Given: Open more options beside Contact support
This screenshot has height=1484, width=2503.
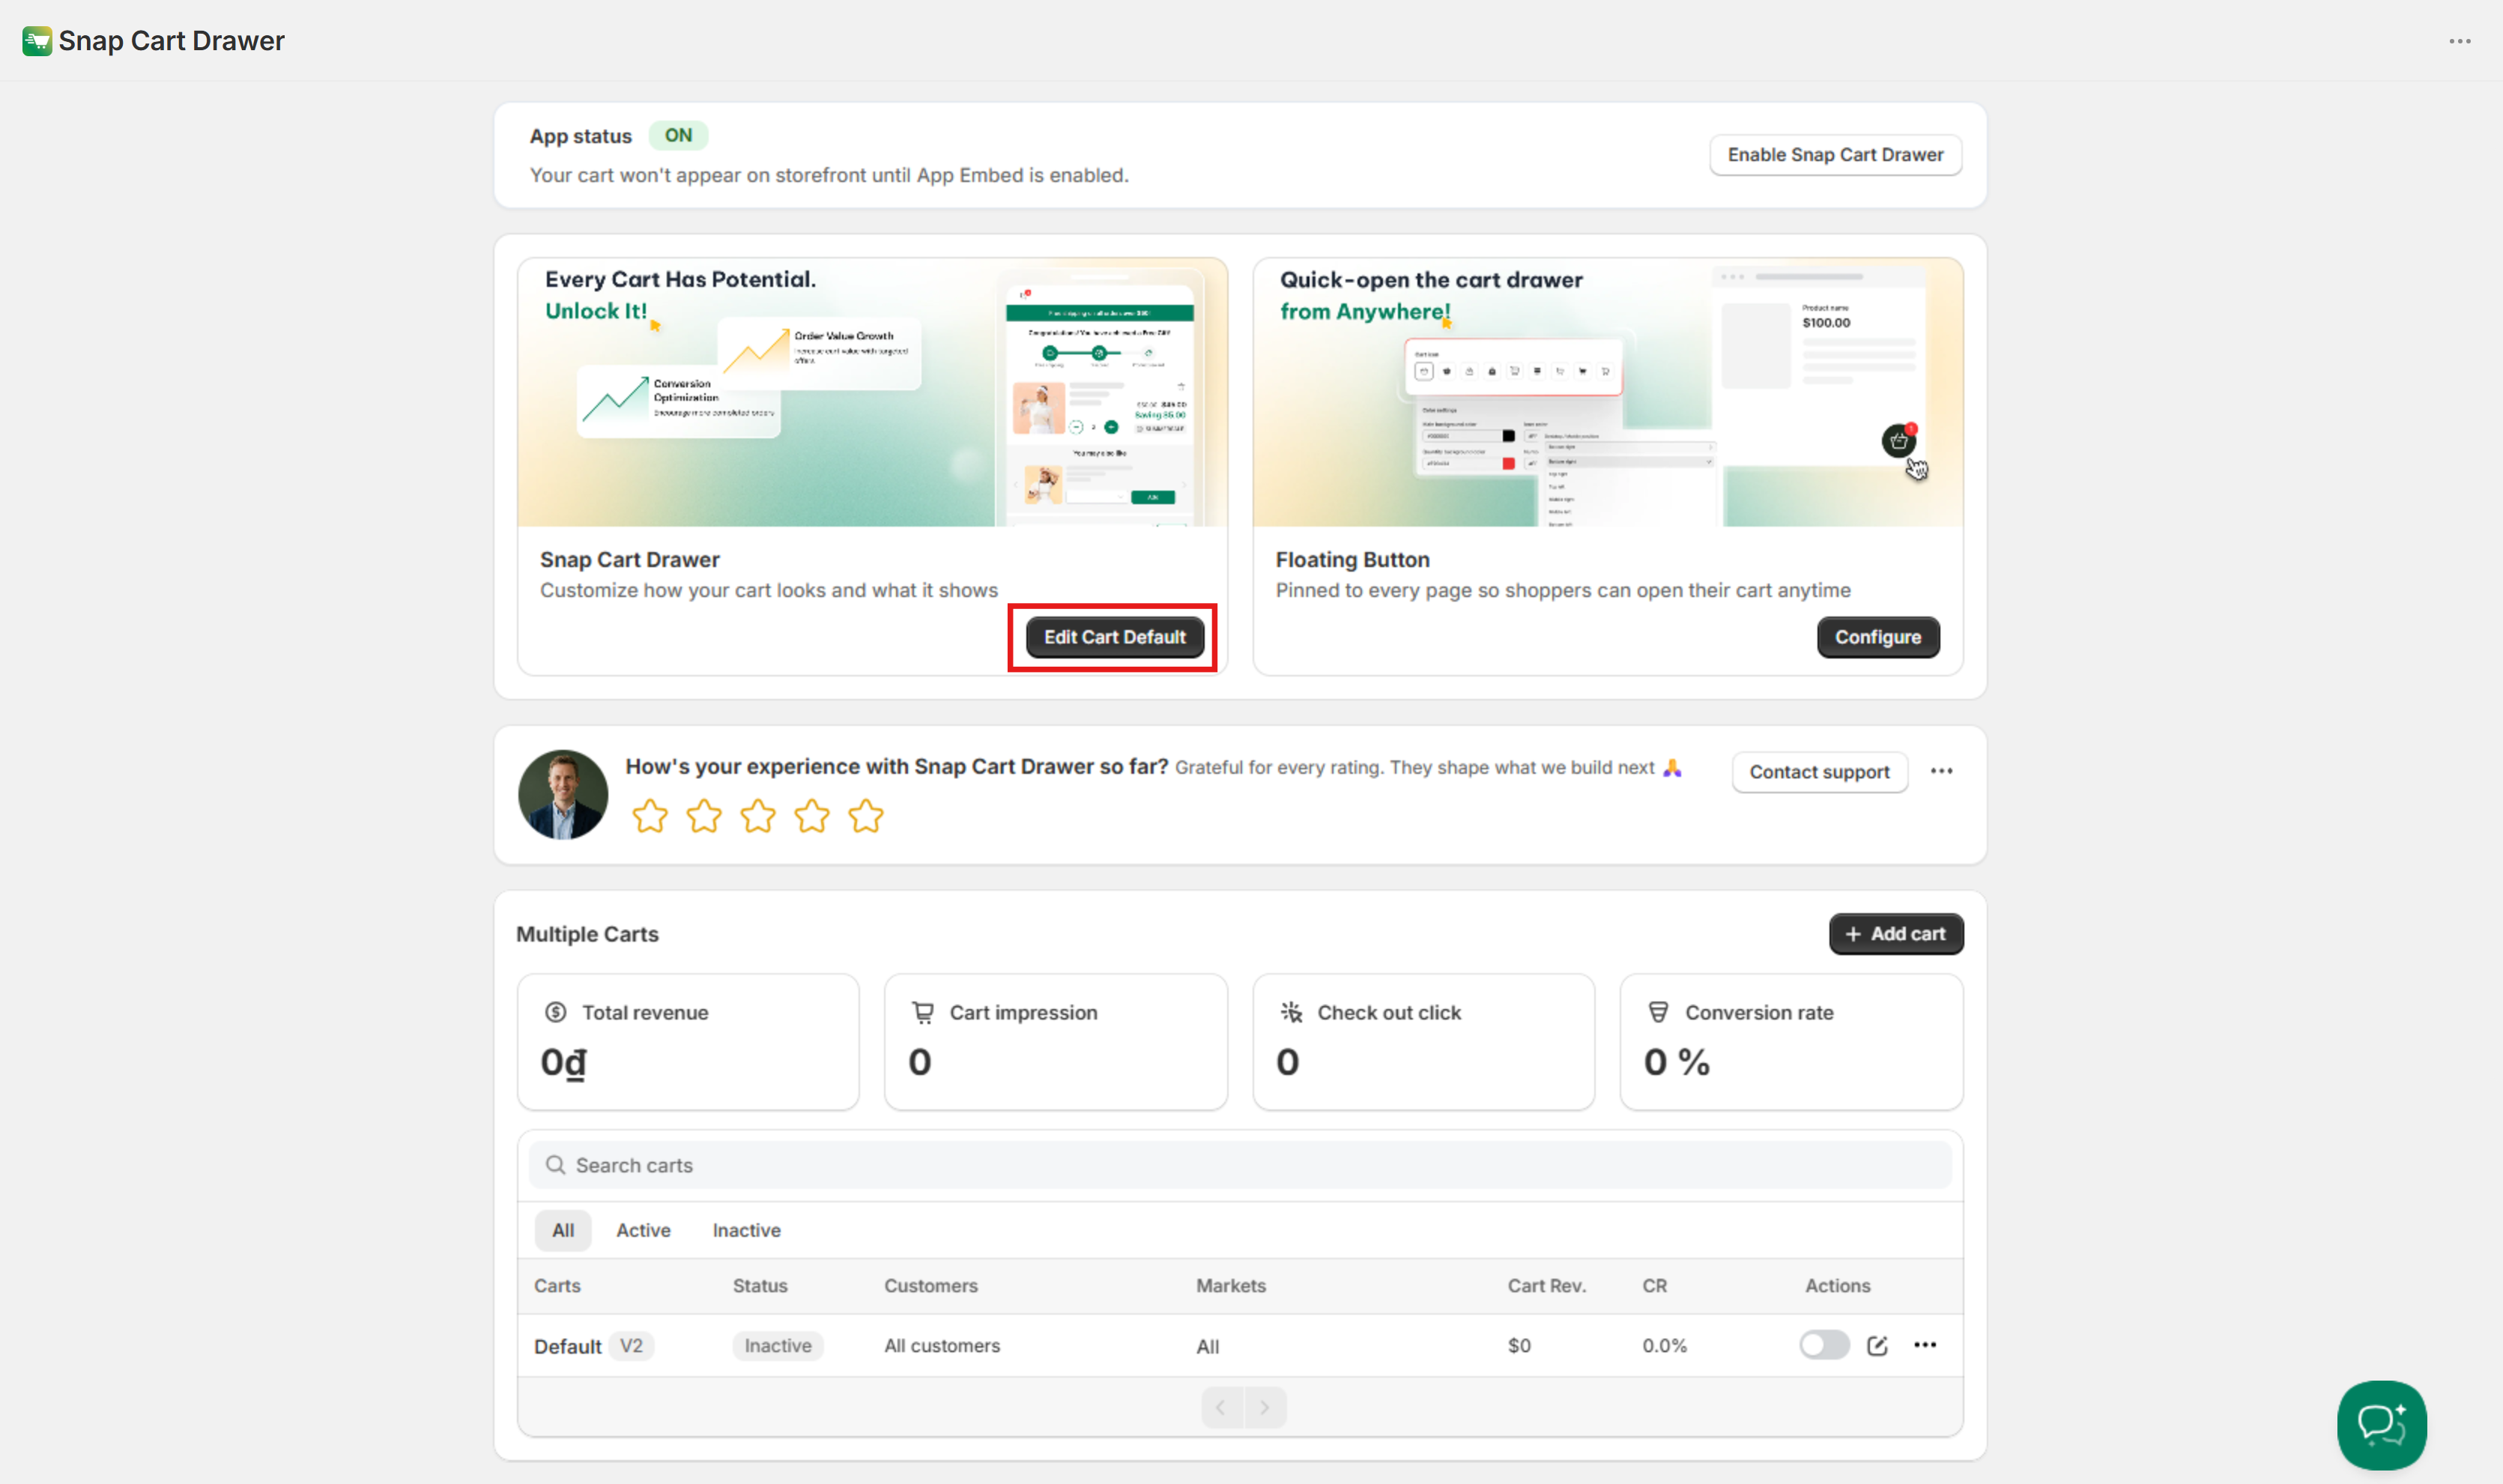Looking at the screenshot, I should pyautogui.click(x=1942, y=771).
